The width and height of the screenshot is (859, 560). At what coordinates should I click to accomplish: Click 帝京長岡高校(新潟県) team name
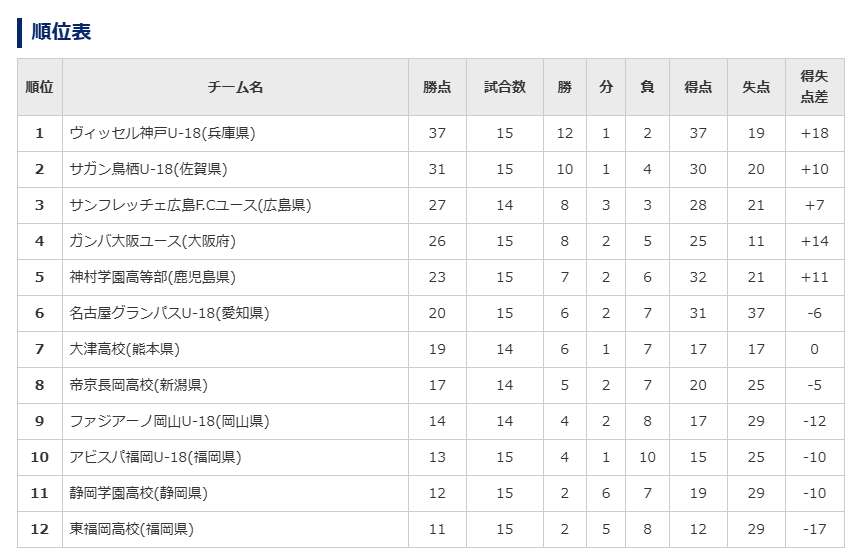(x=139, y=385)
